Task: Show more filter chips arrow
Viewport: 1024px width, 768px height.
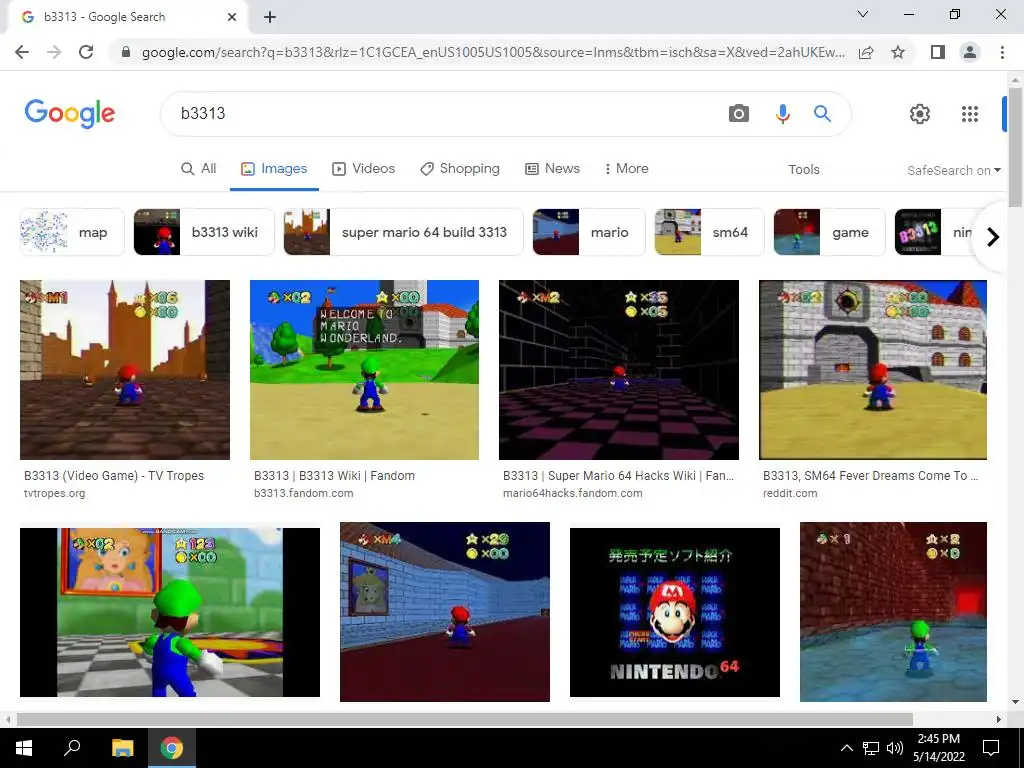Action: click(x=993, y=236)
